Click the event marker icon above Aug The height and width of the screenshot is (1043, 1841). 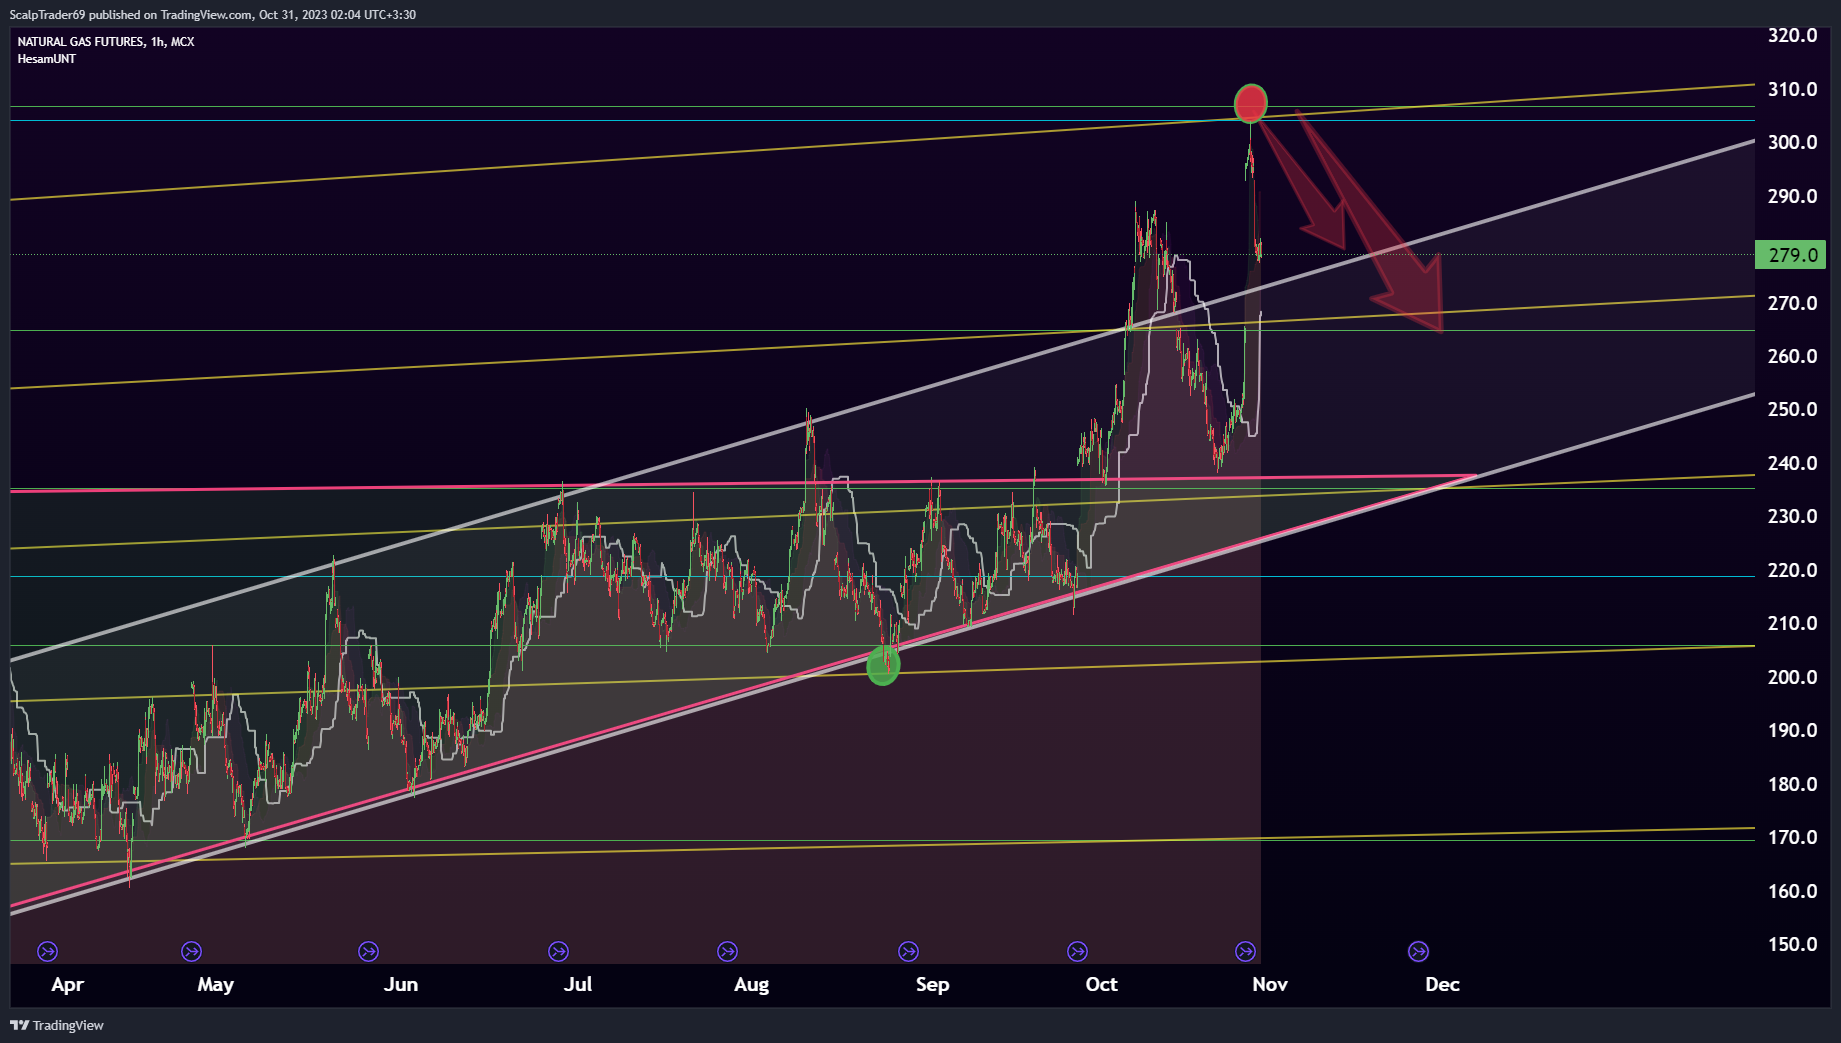[x=728, y=951]
